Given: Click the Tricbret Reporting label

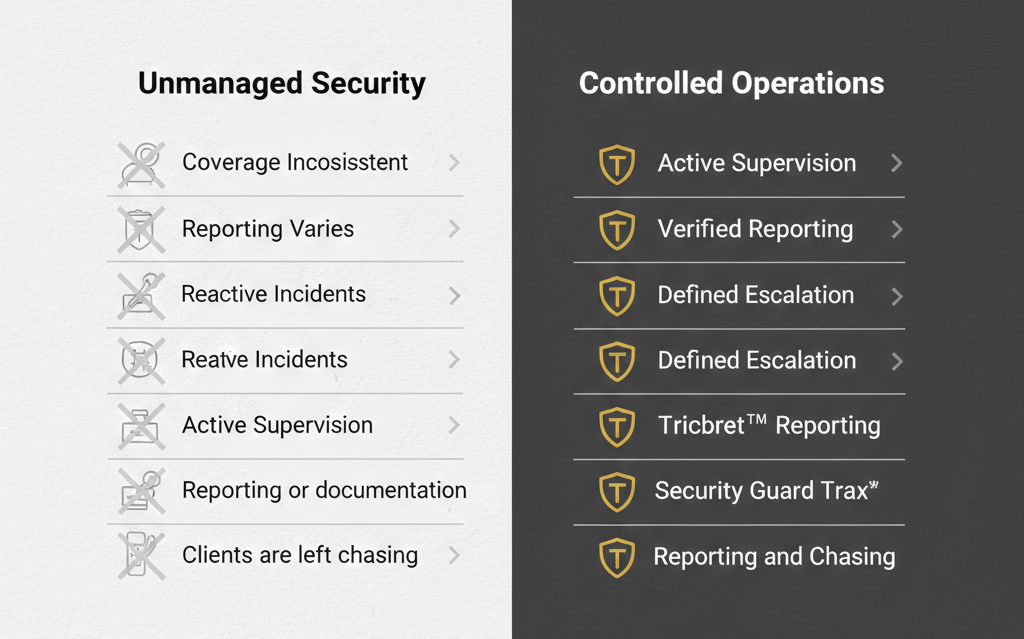Looking at the screenshot, I should point(769,425).
